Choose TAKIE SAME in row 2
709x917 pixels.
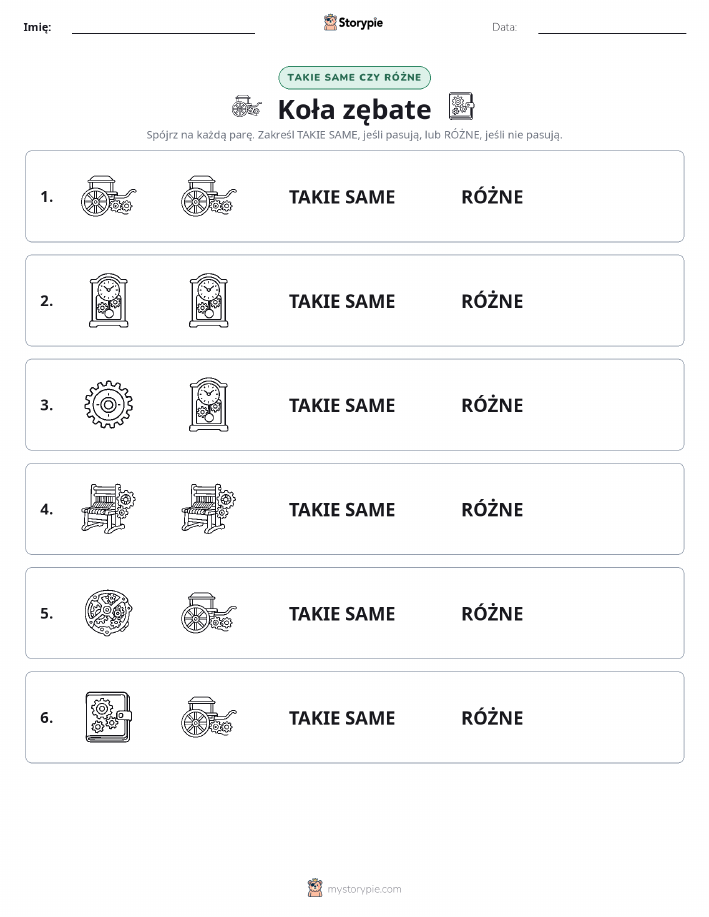click(x=342, y=301)
